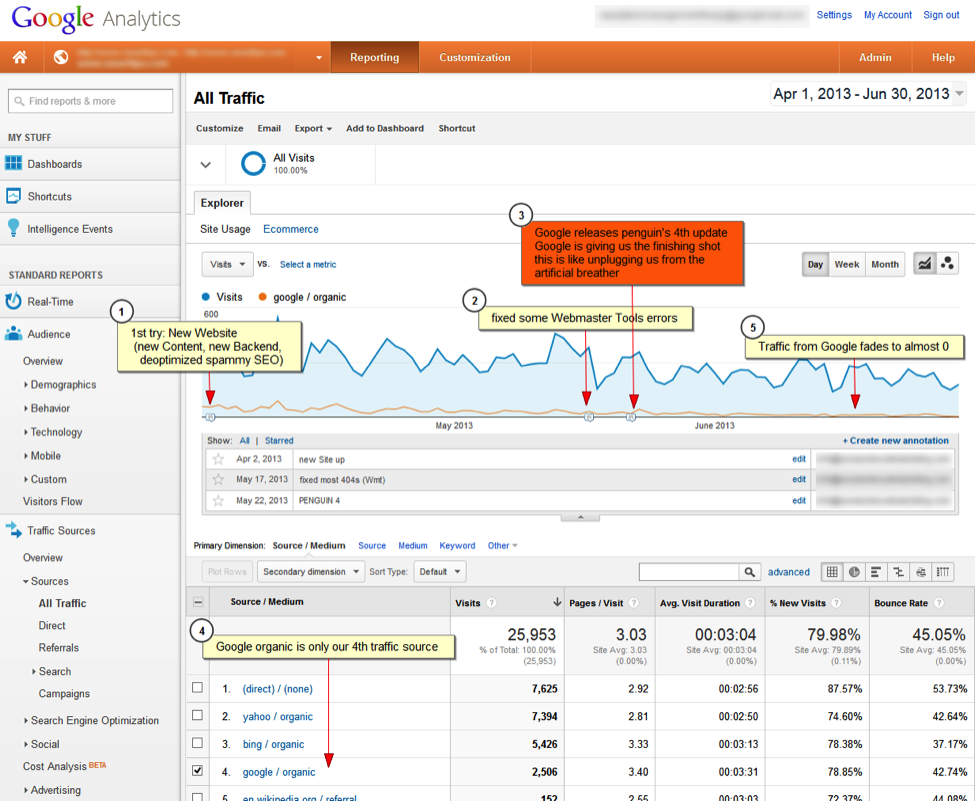The image size is (975, 802).
Task: Click the table filter search input
Action: [x=689, y=572]
